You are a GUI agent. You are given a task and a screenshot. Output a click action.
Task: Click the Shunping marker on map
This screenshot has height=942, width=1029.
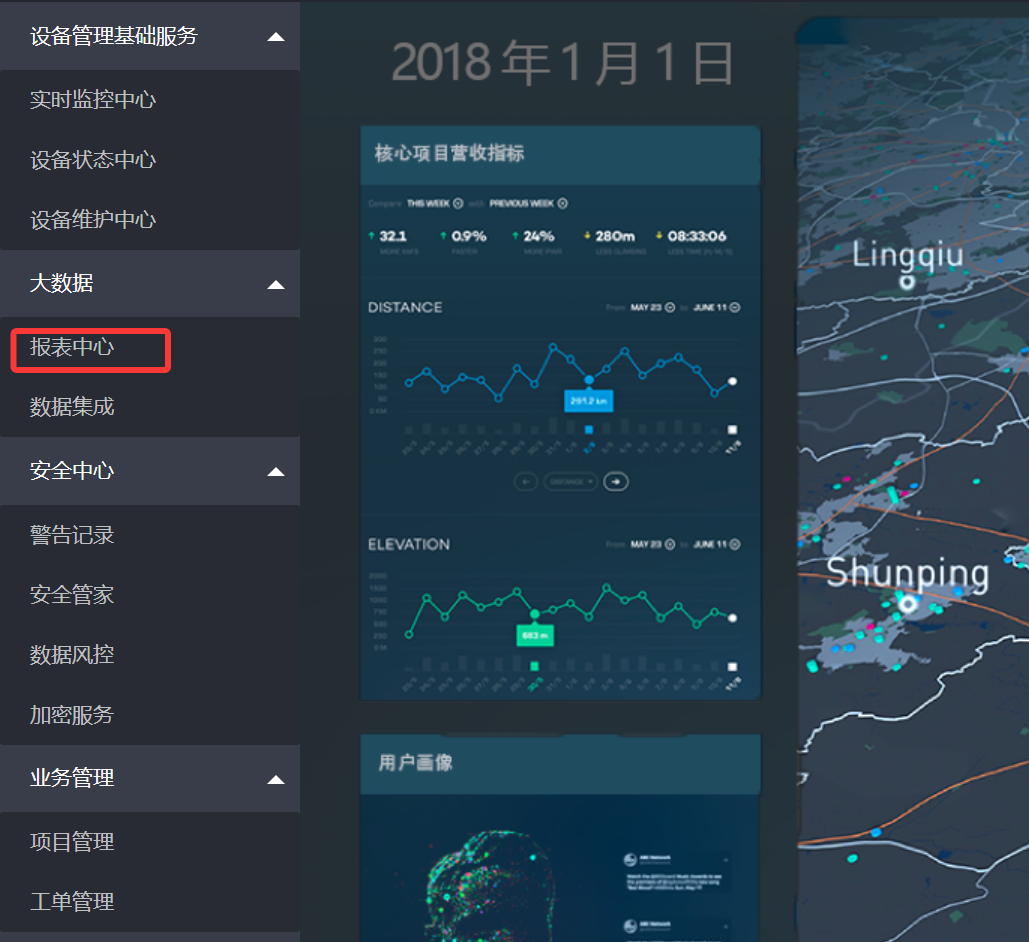tap(908, 603)
